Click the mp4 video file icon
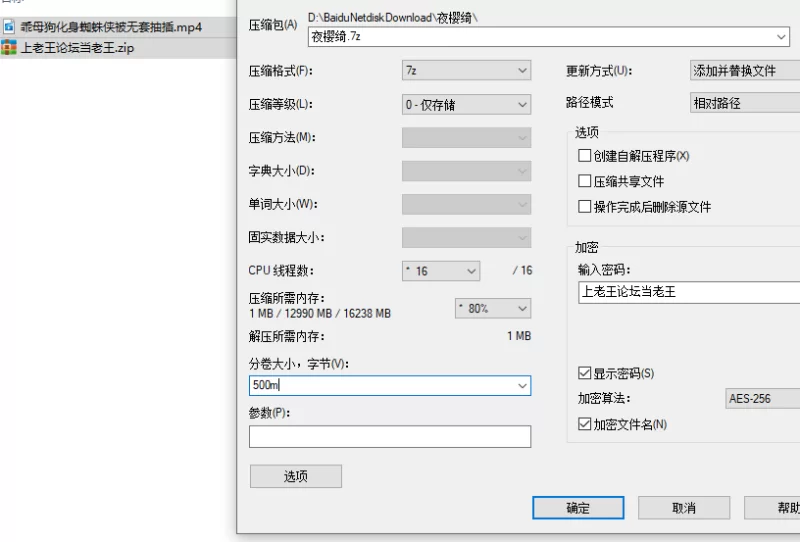Image resolution: width=800 pixels, height=542 pixels. pos(9,27)
